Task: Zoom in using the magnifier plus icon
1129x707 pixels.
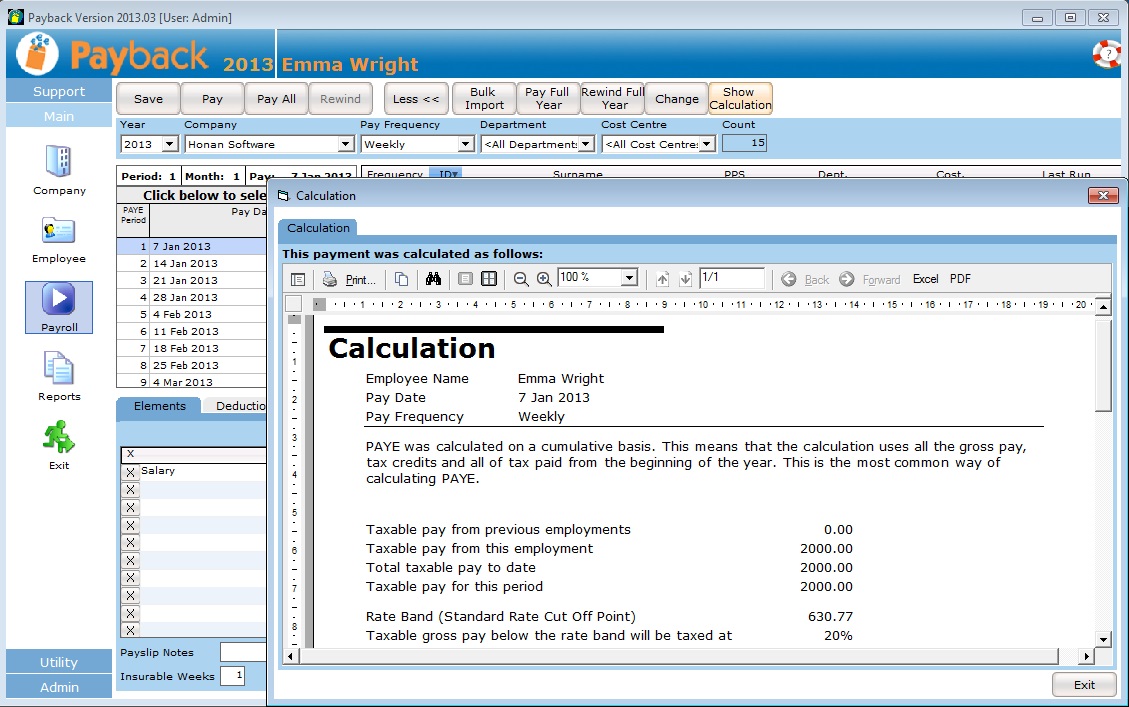Action: pyautogui.click(x=544, y=279)
